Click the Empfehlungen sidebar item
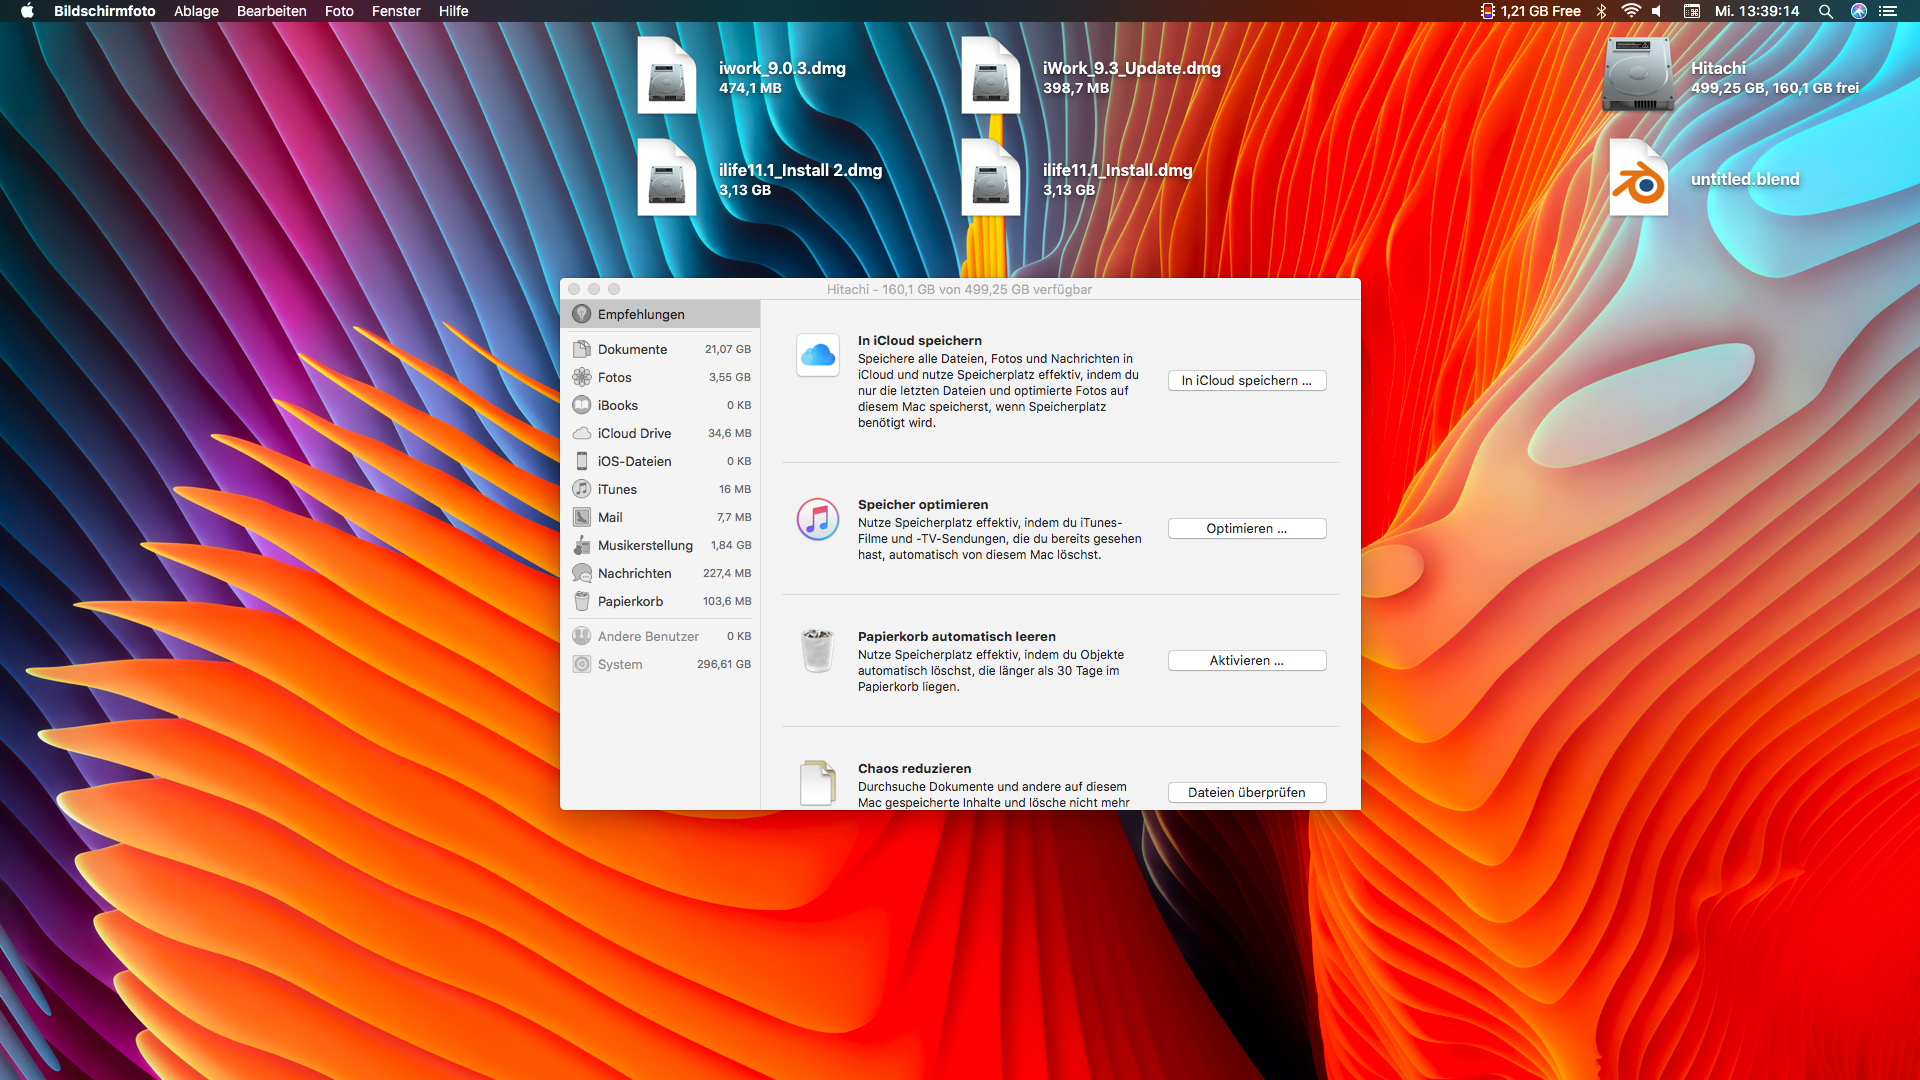The height and width of the screenshot is (1080, 1920). click(x=641, y=314)
